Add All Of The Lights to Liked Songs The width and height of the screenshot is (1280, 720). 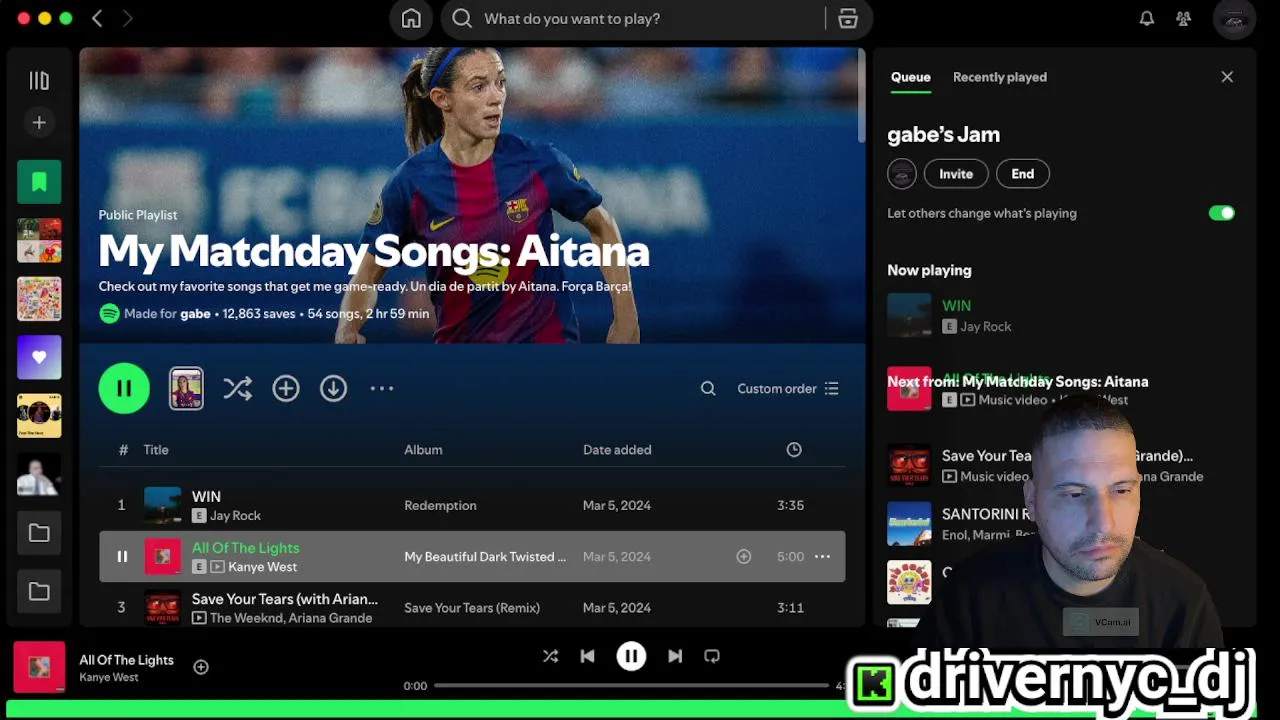tap(744, 557)
